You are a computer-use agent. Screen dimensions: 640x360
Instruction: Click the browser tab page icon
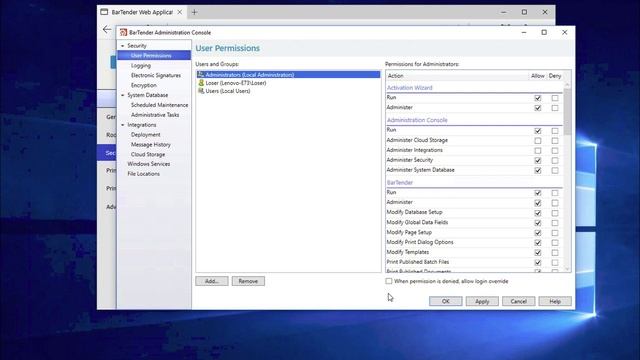[104, 12]
